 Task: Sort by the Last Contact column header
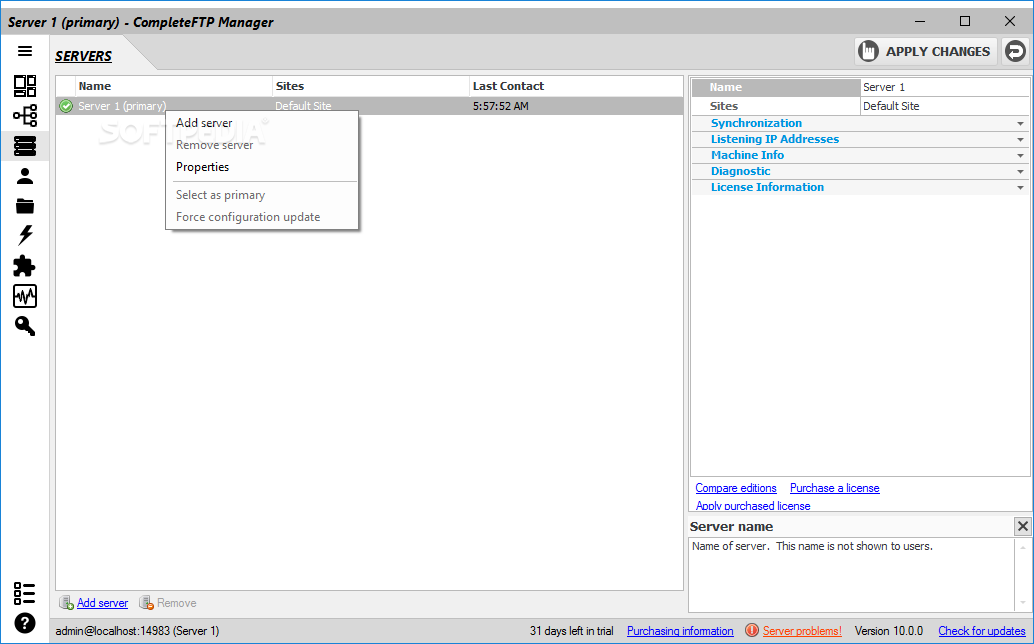pyautogui.click(x=576, y=86)
